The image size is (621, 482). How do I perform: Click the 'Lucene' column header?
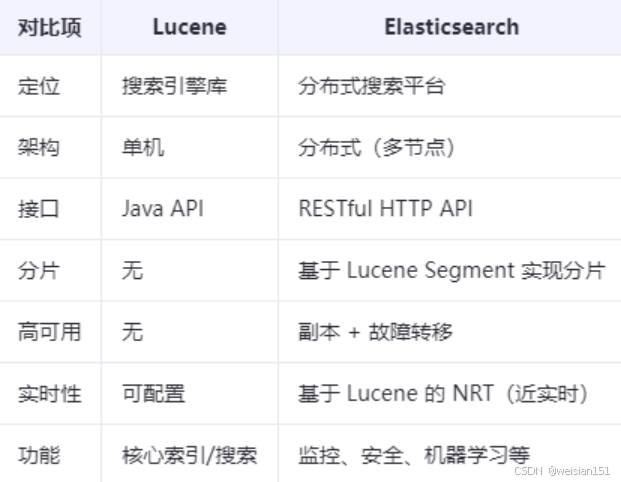[190, 27]
